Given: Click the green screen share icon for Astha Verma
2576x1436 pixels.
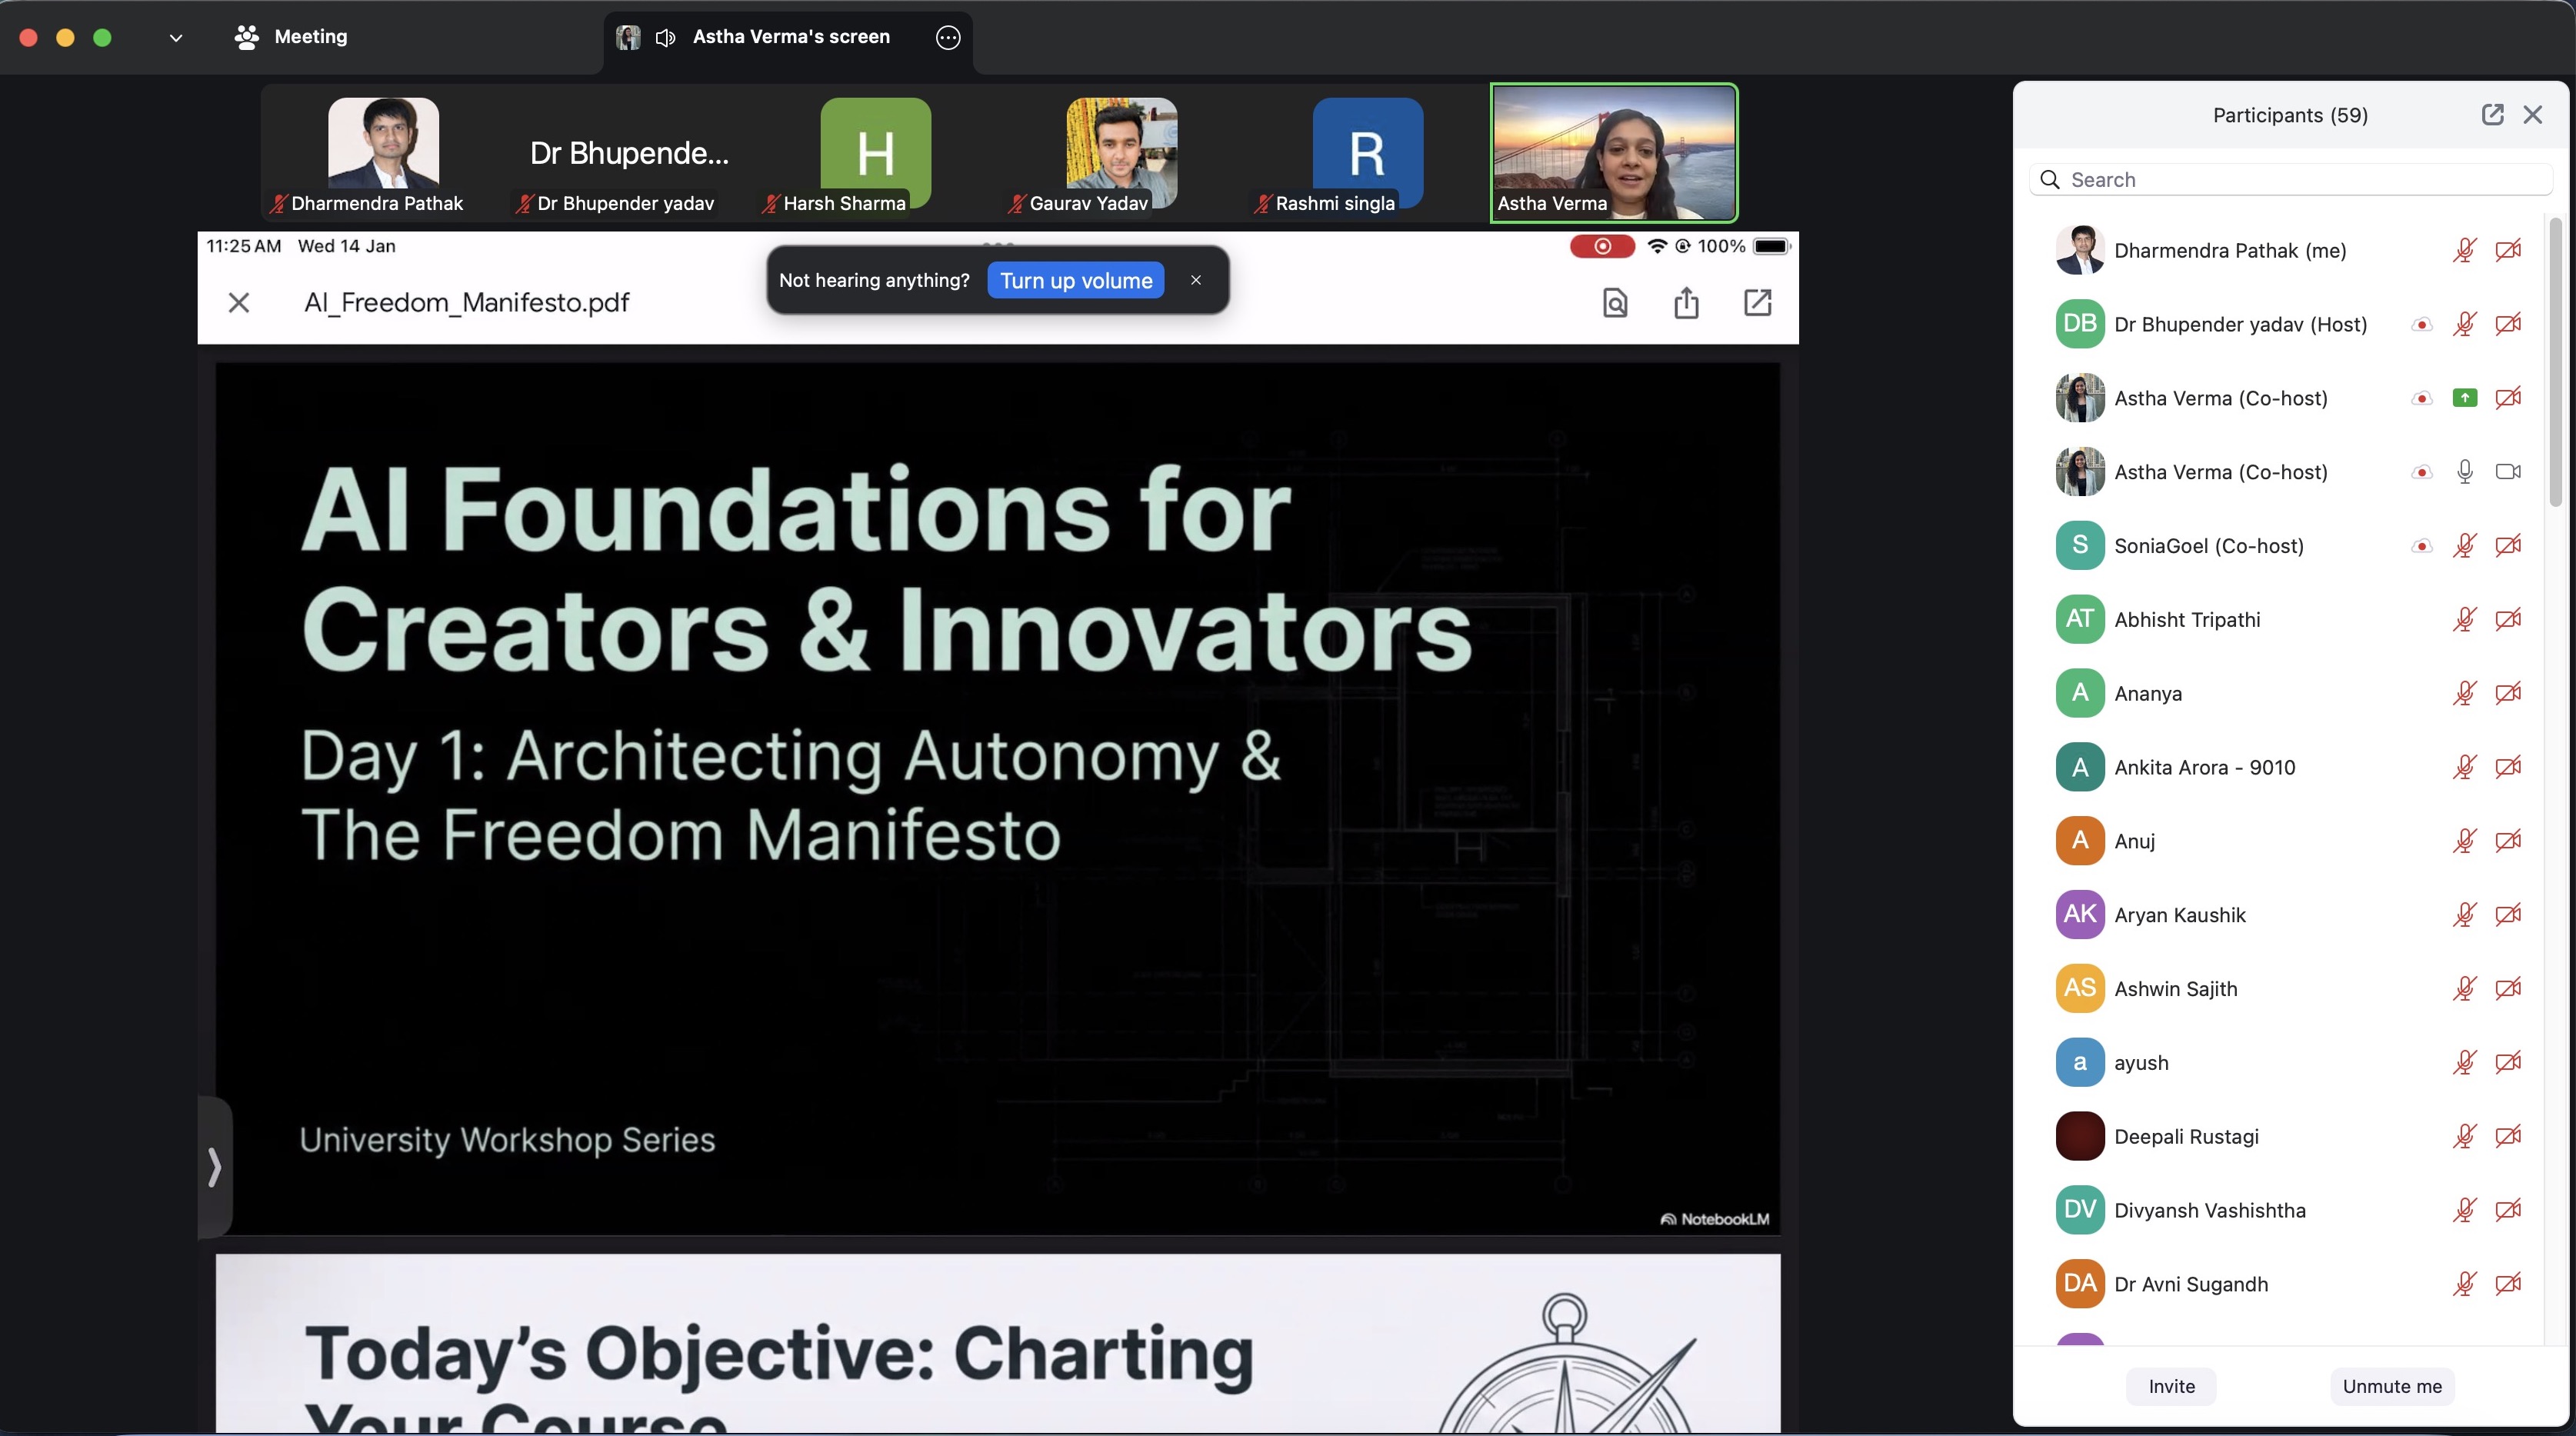Looking at the screenshot, I should tap(2464, 398).
